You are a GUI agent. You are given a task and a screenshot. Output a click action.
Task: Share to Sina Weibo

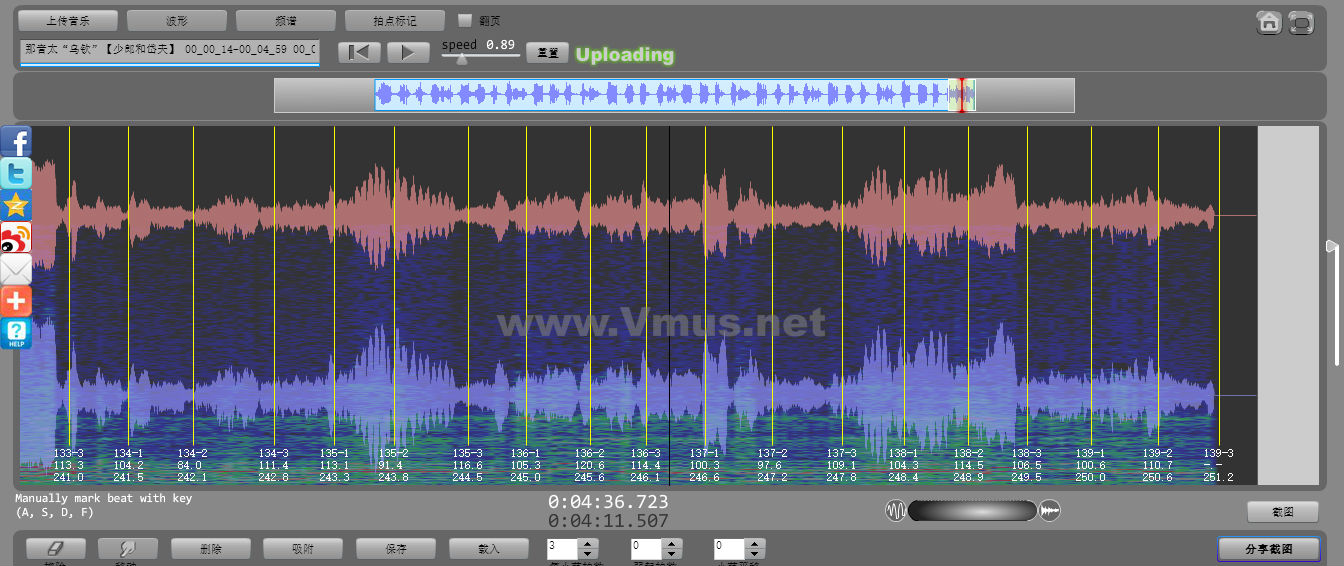tap(16, 238)
